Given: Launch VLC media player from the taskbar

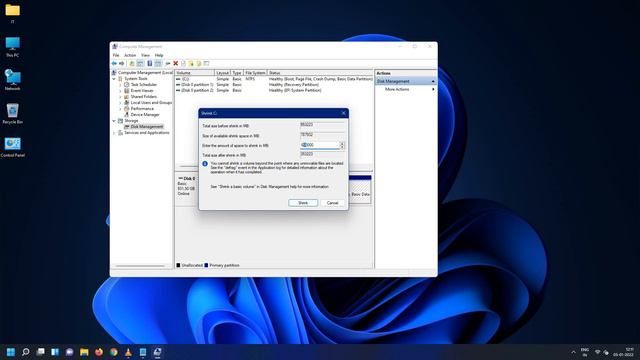Looking at the screenshot, I should pos(128,352).
